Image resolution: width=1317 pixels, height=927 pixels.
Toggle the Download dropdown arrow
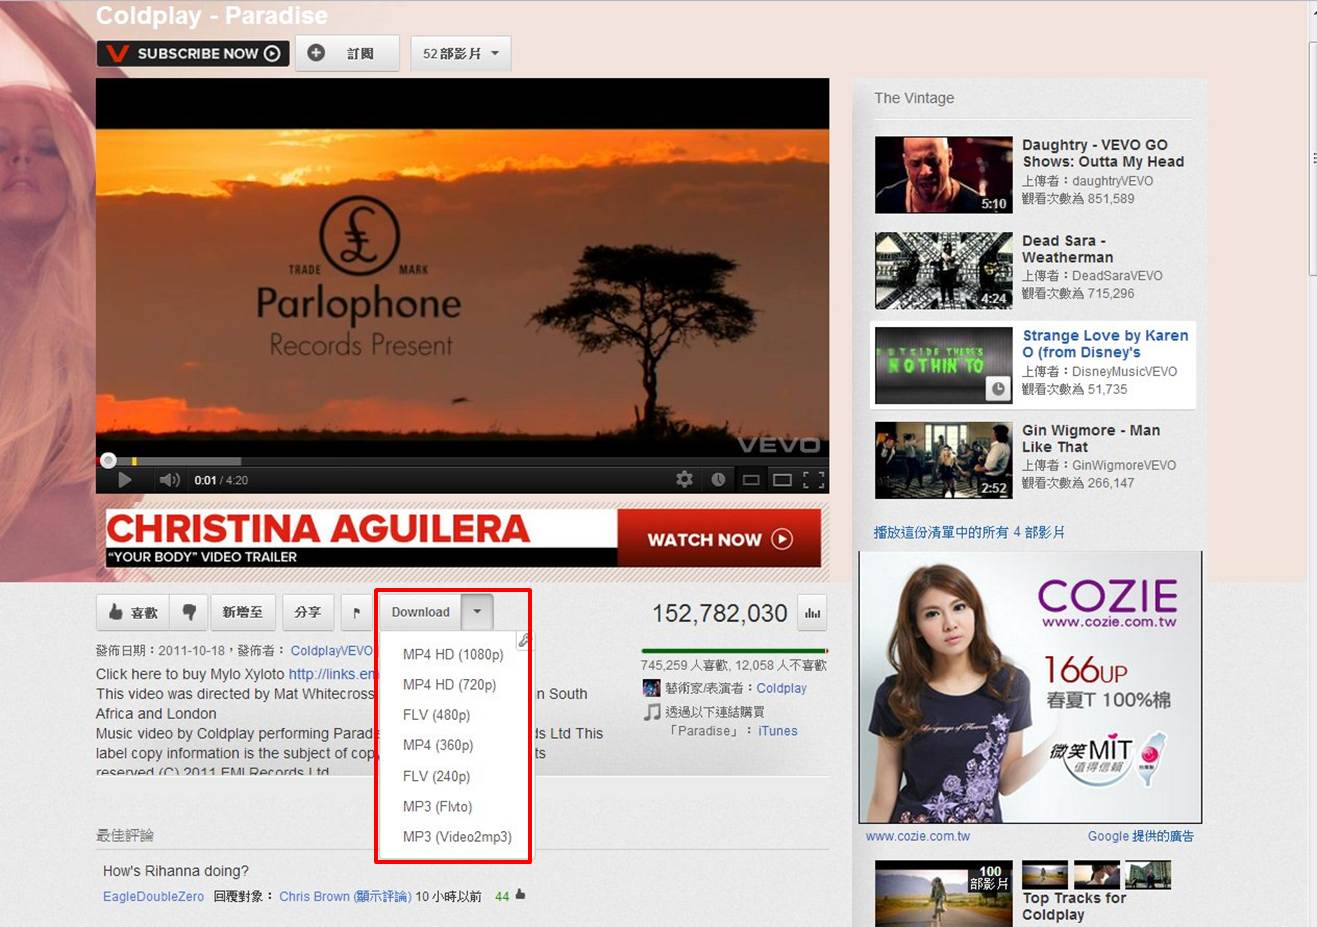(x=477, y=612)
